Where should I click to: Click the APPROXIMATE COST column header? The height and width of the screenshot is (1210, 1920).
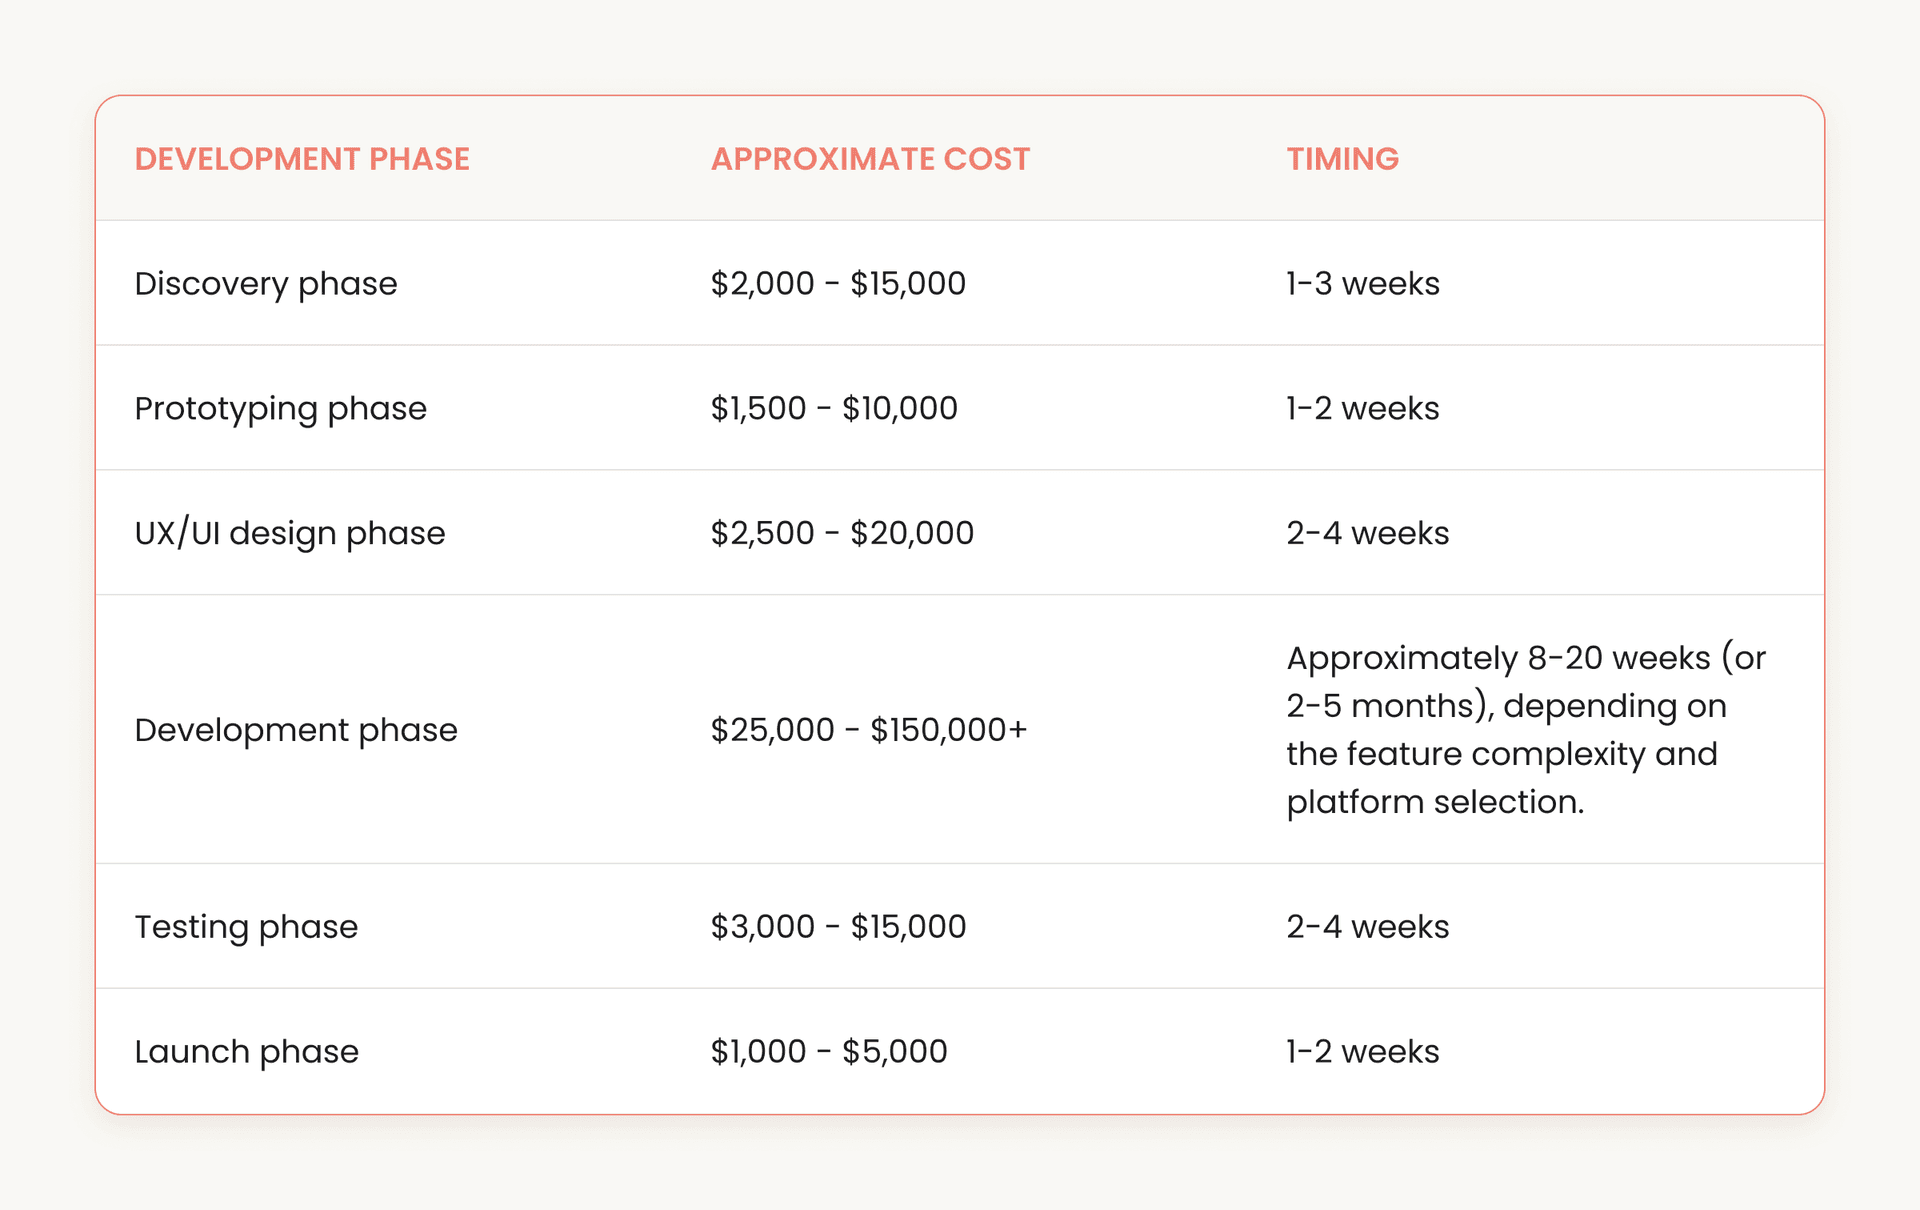(x=870, y=159)
